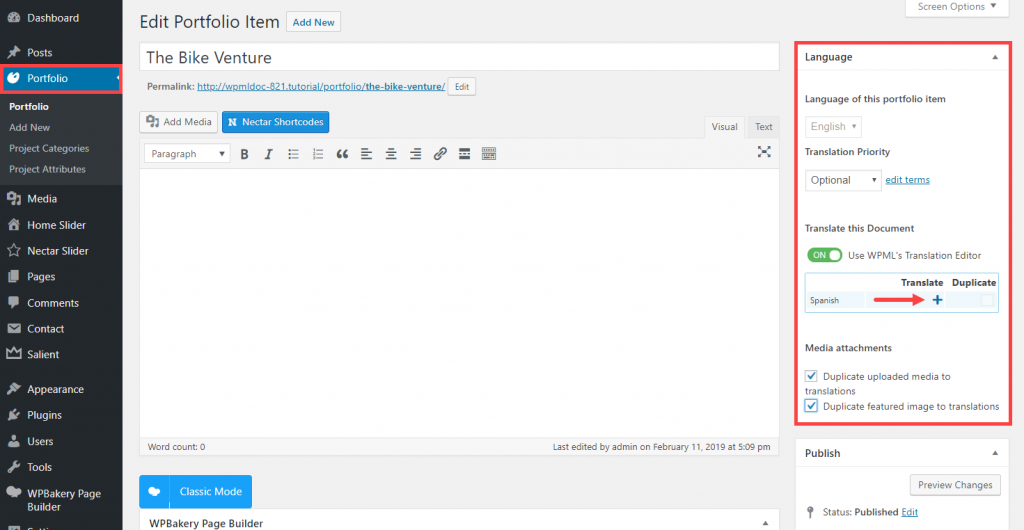The image size is (1024, 530).
Task: Open the Paragraph format dropdown
Action: pos(187,154)
